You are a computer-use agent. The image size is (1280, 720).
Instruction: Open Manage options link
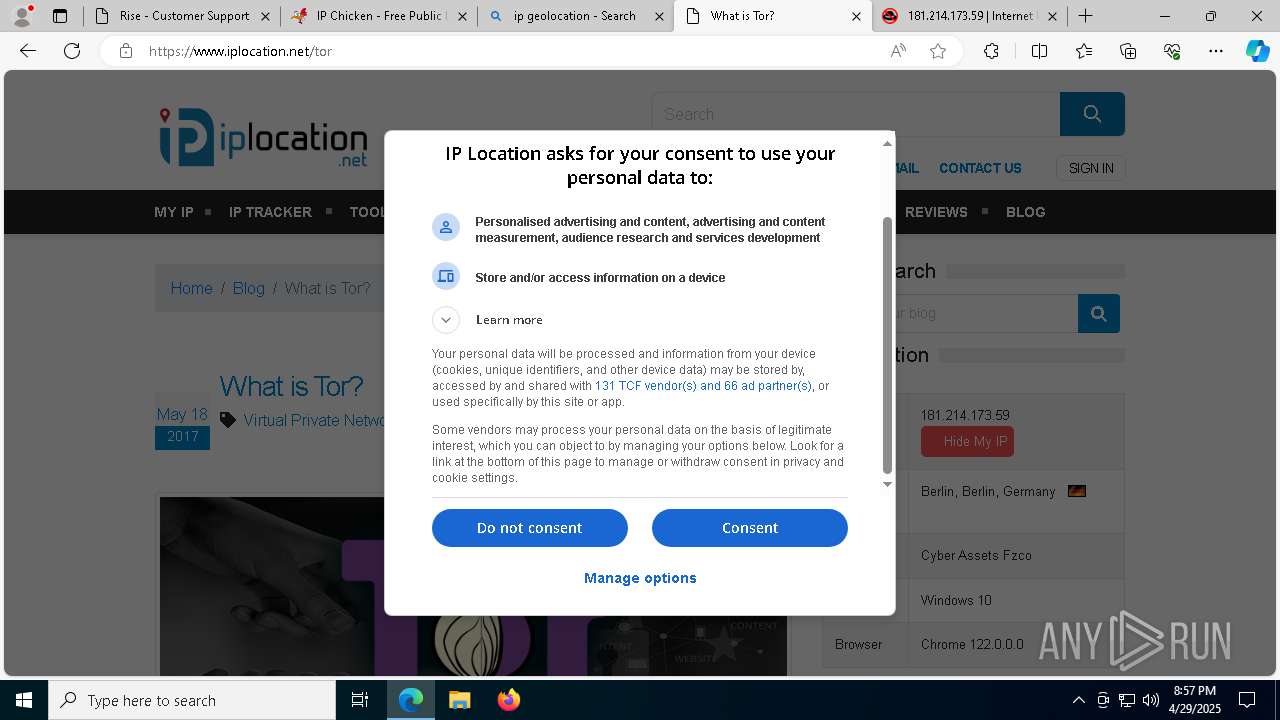coord(640,578)
